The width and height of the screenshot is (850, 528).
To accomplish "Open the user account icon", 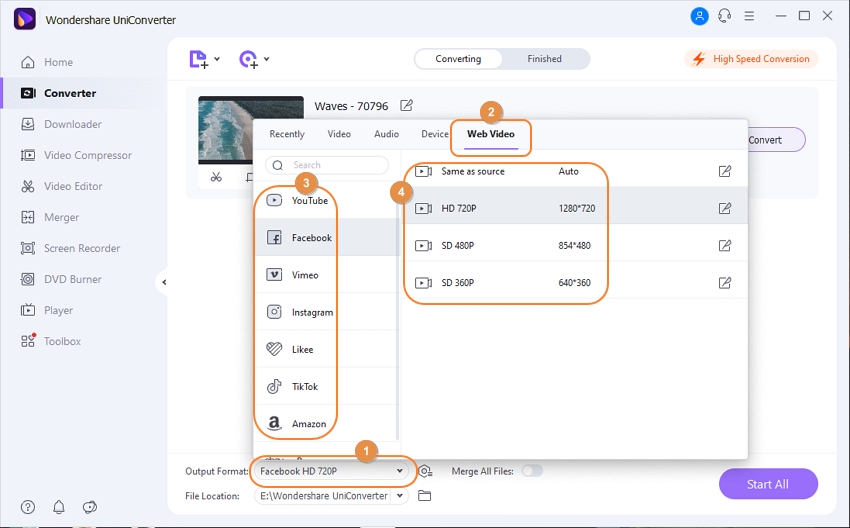I will click(699, 16).
